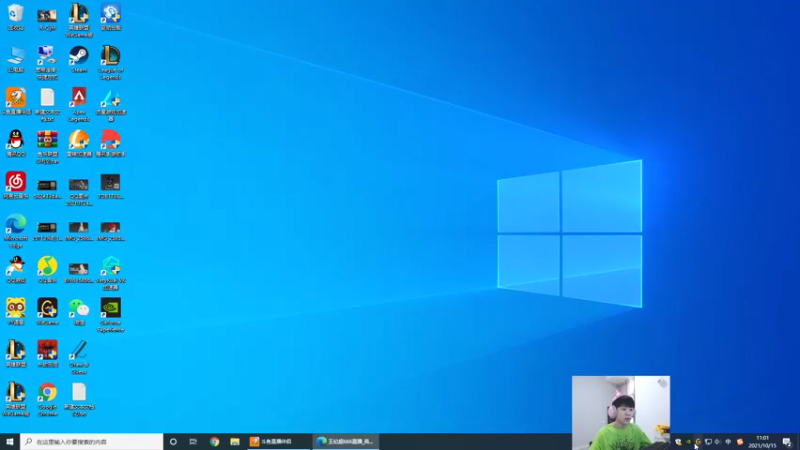
Task: Launch GeForce Experience shortcut
Action: pyautogui.click(x=111, y=315)
